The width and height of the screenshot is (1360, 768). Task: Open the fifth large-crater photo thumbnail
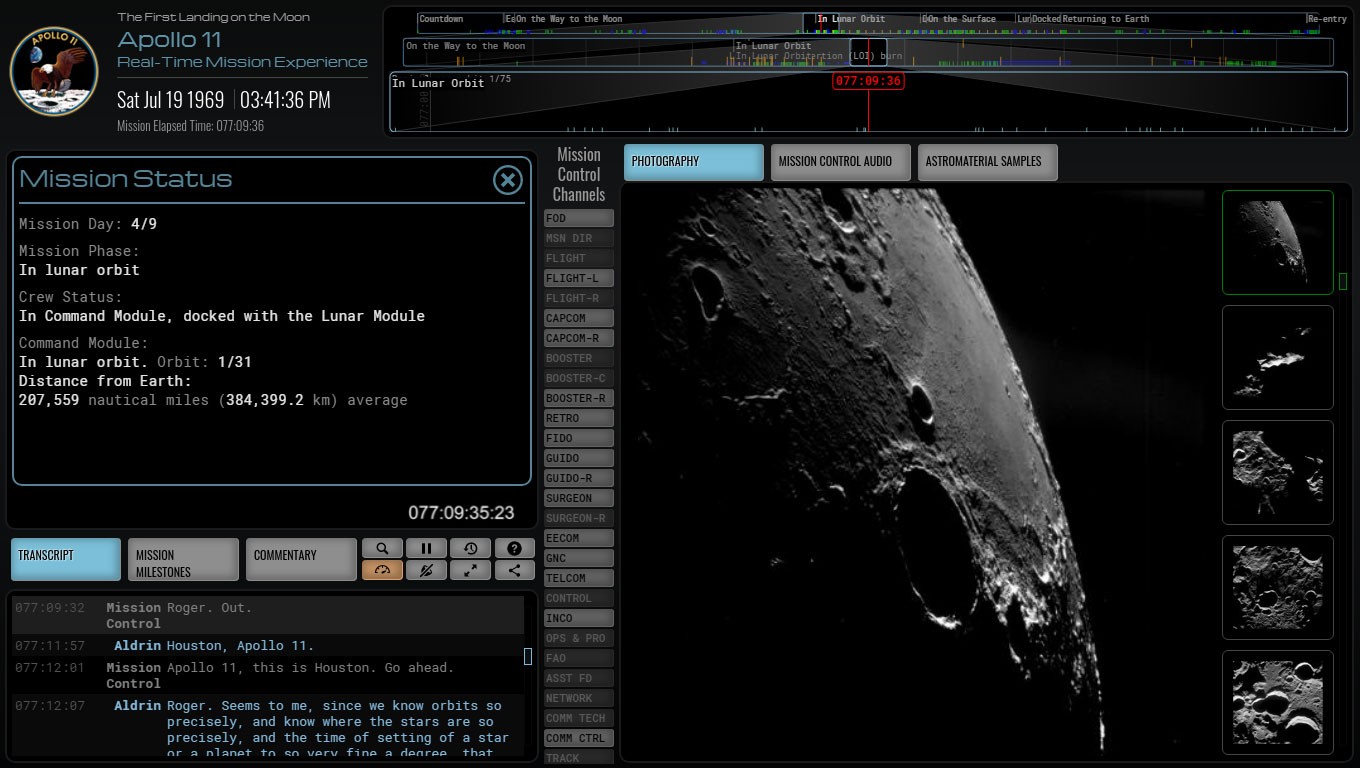click(x=1278, y=702)
